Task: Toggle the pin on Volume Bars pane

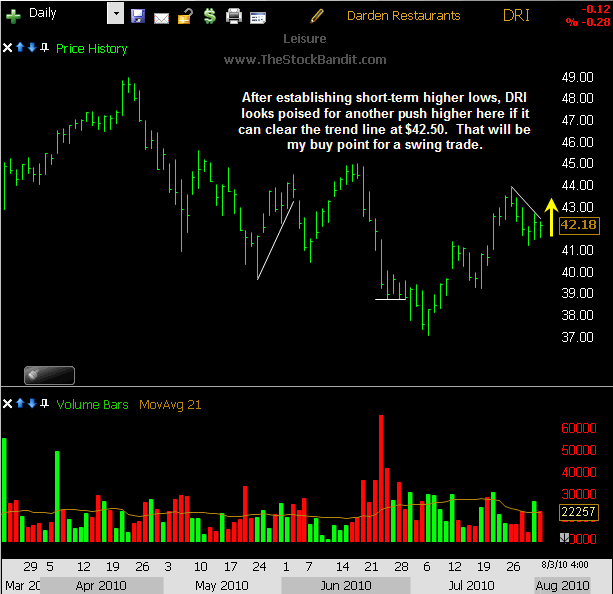Action: [44, 404]
